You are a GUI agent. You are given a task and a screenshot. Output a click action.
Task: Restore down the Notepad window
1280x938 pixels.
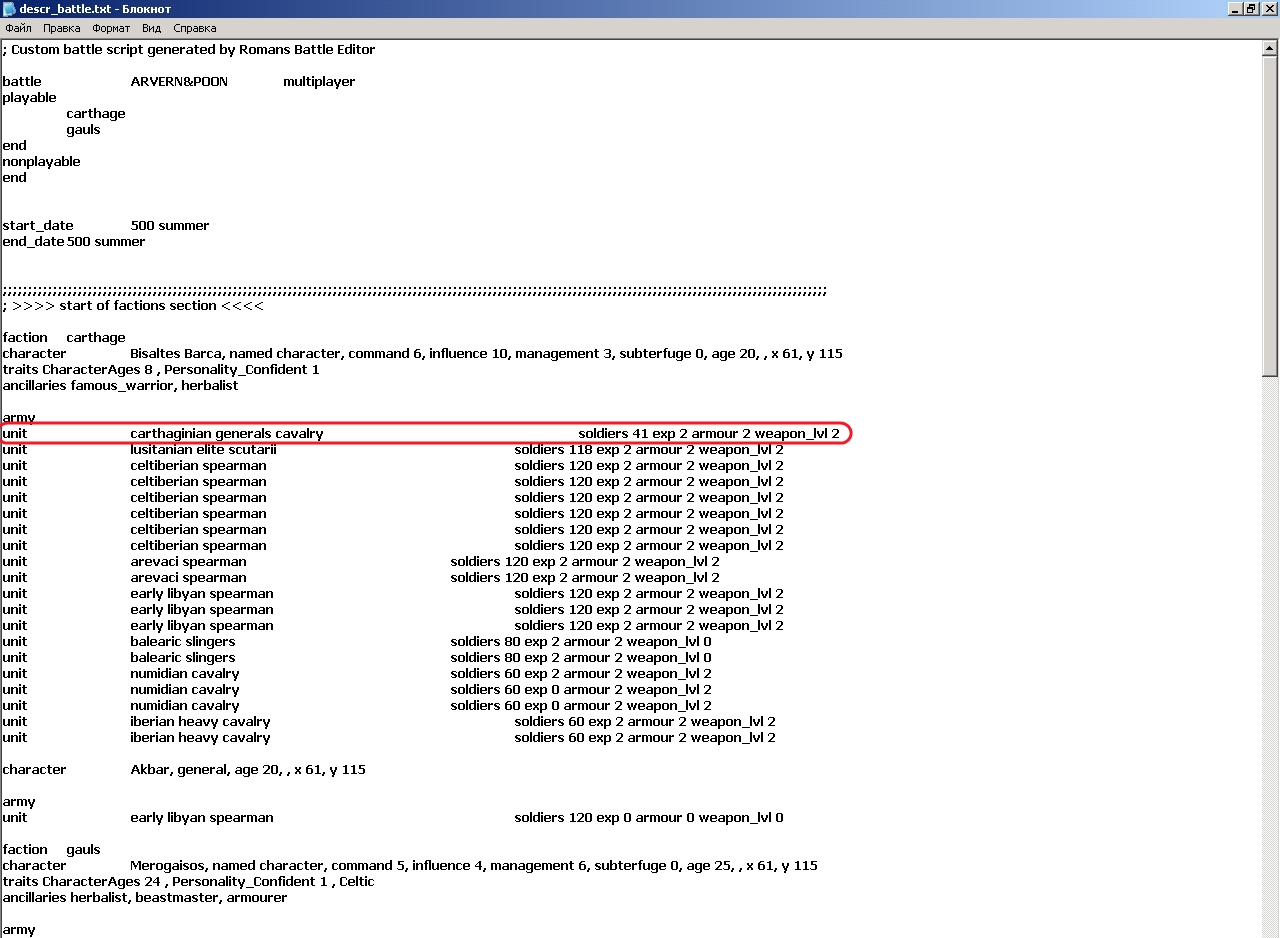(x=1251, y=9)
